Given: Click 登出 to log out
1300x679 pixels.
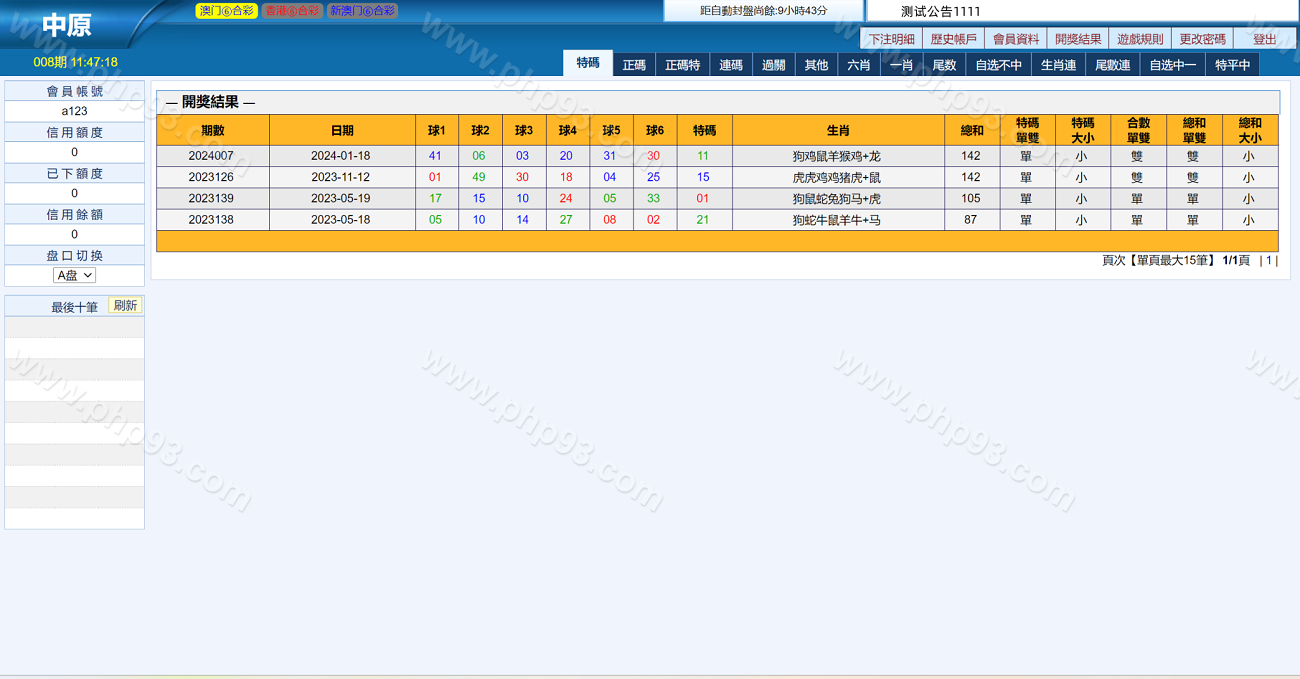Looking at the screenshot, I should 1264,39.
